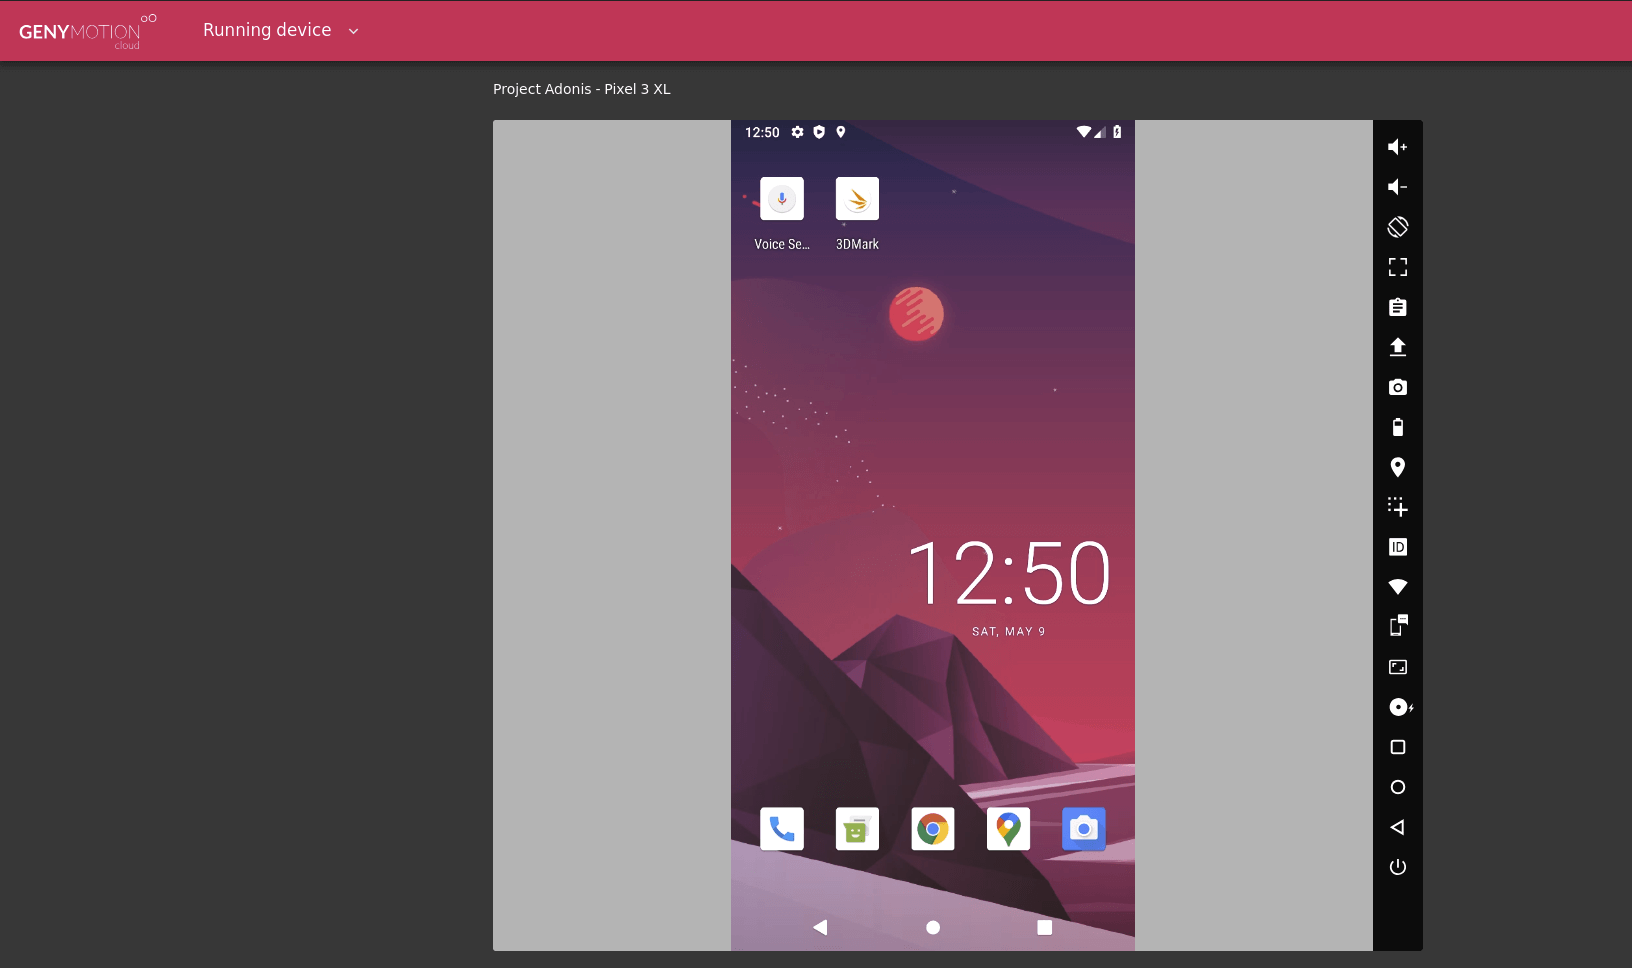The width and height of the screenshot is (1632, 968).
Task: Open the file upload tool
Action: (x=1397, y=347)
